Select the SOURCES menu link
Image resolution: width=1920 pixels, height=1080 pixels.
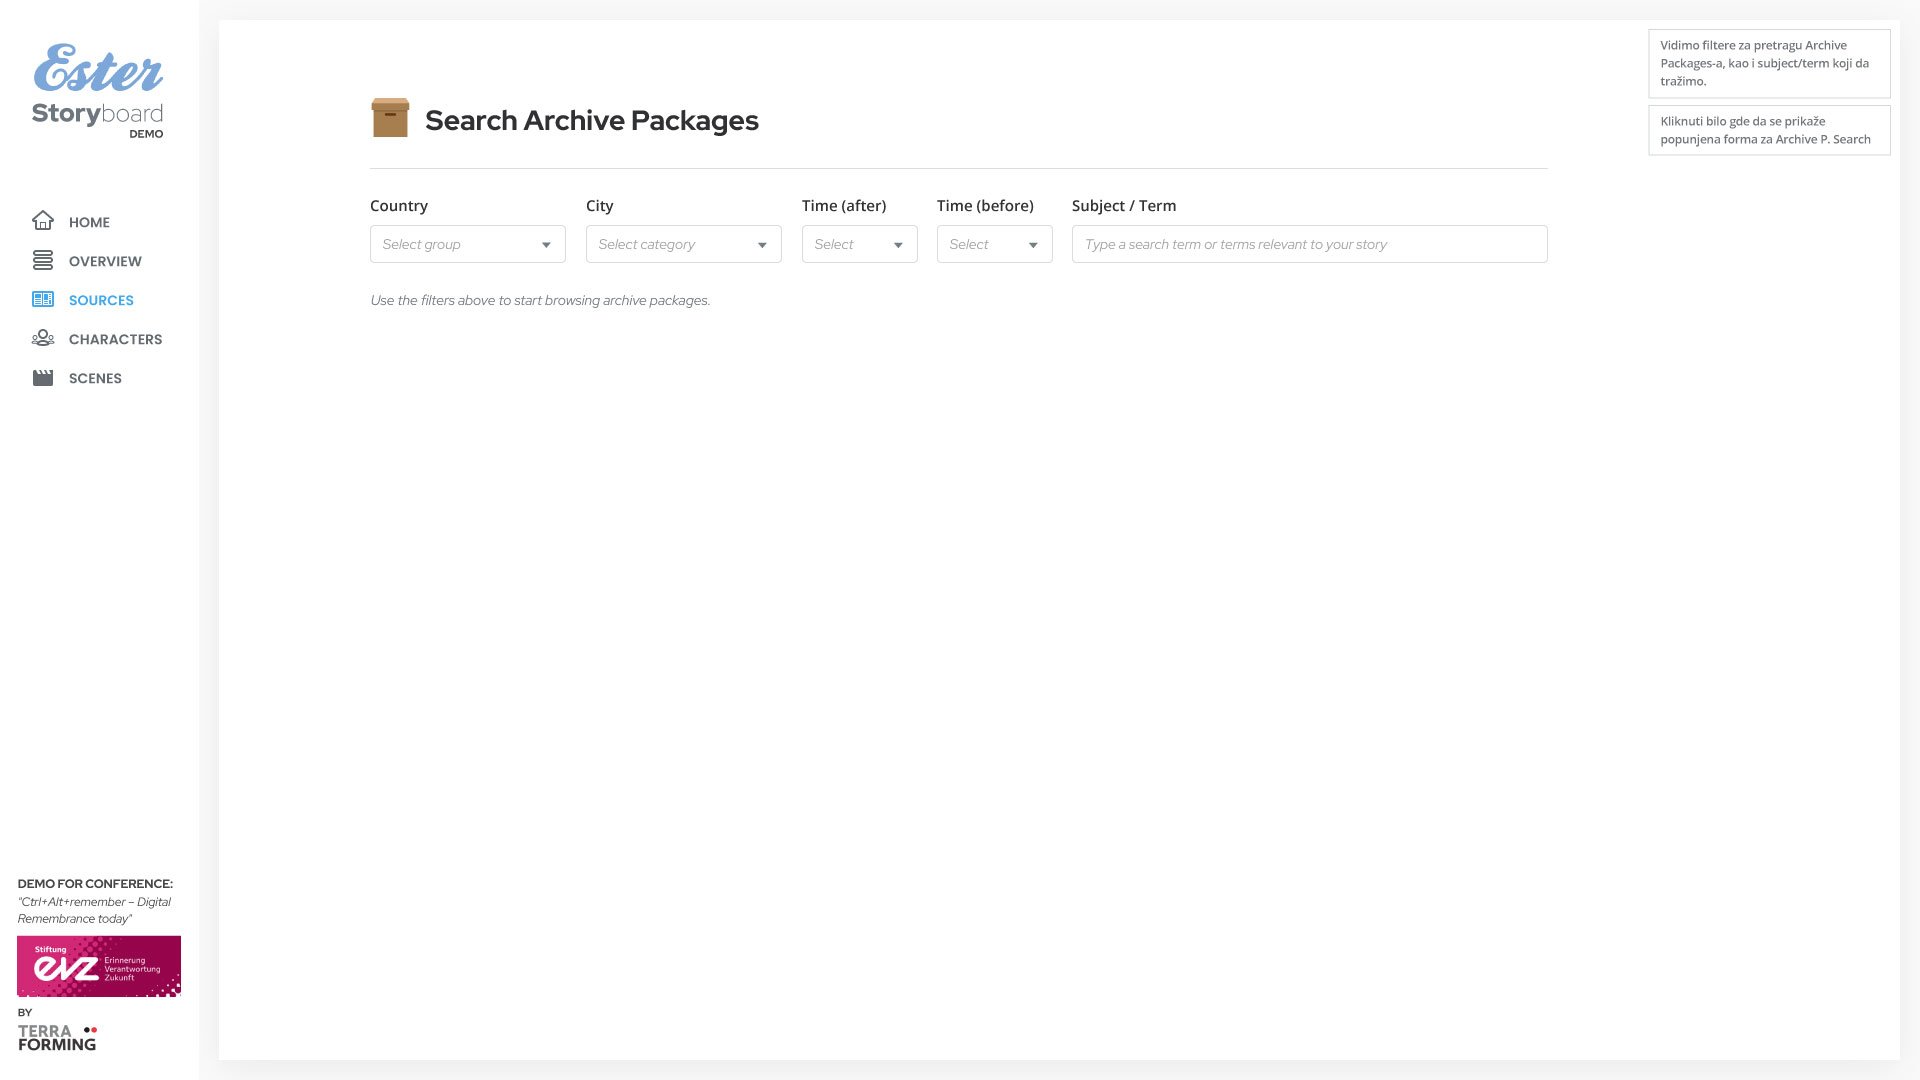(101, 300)
